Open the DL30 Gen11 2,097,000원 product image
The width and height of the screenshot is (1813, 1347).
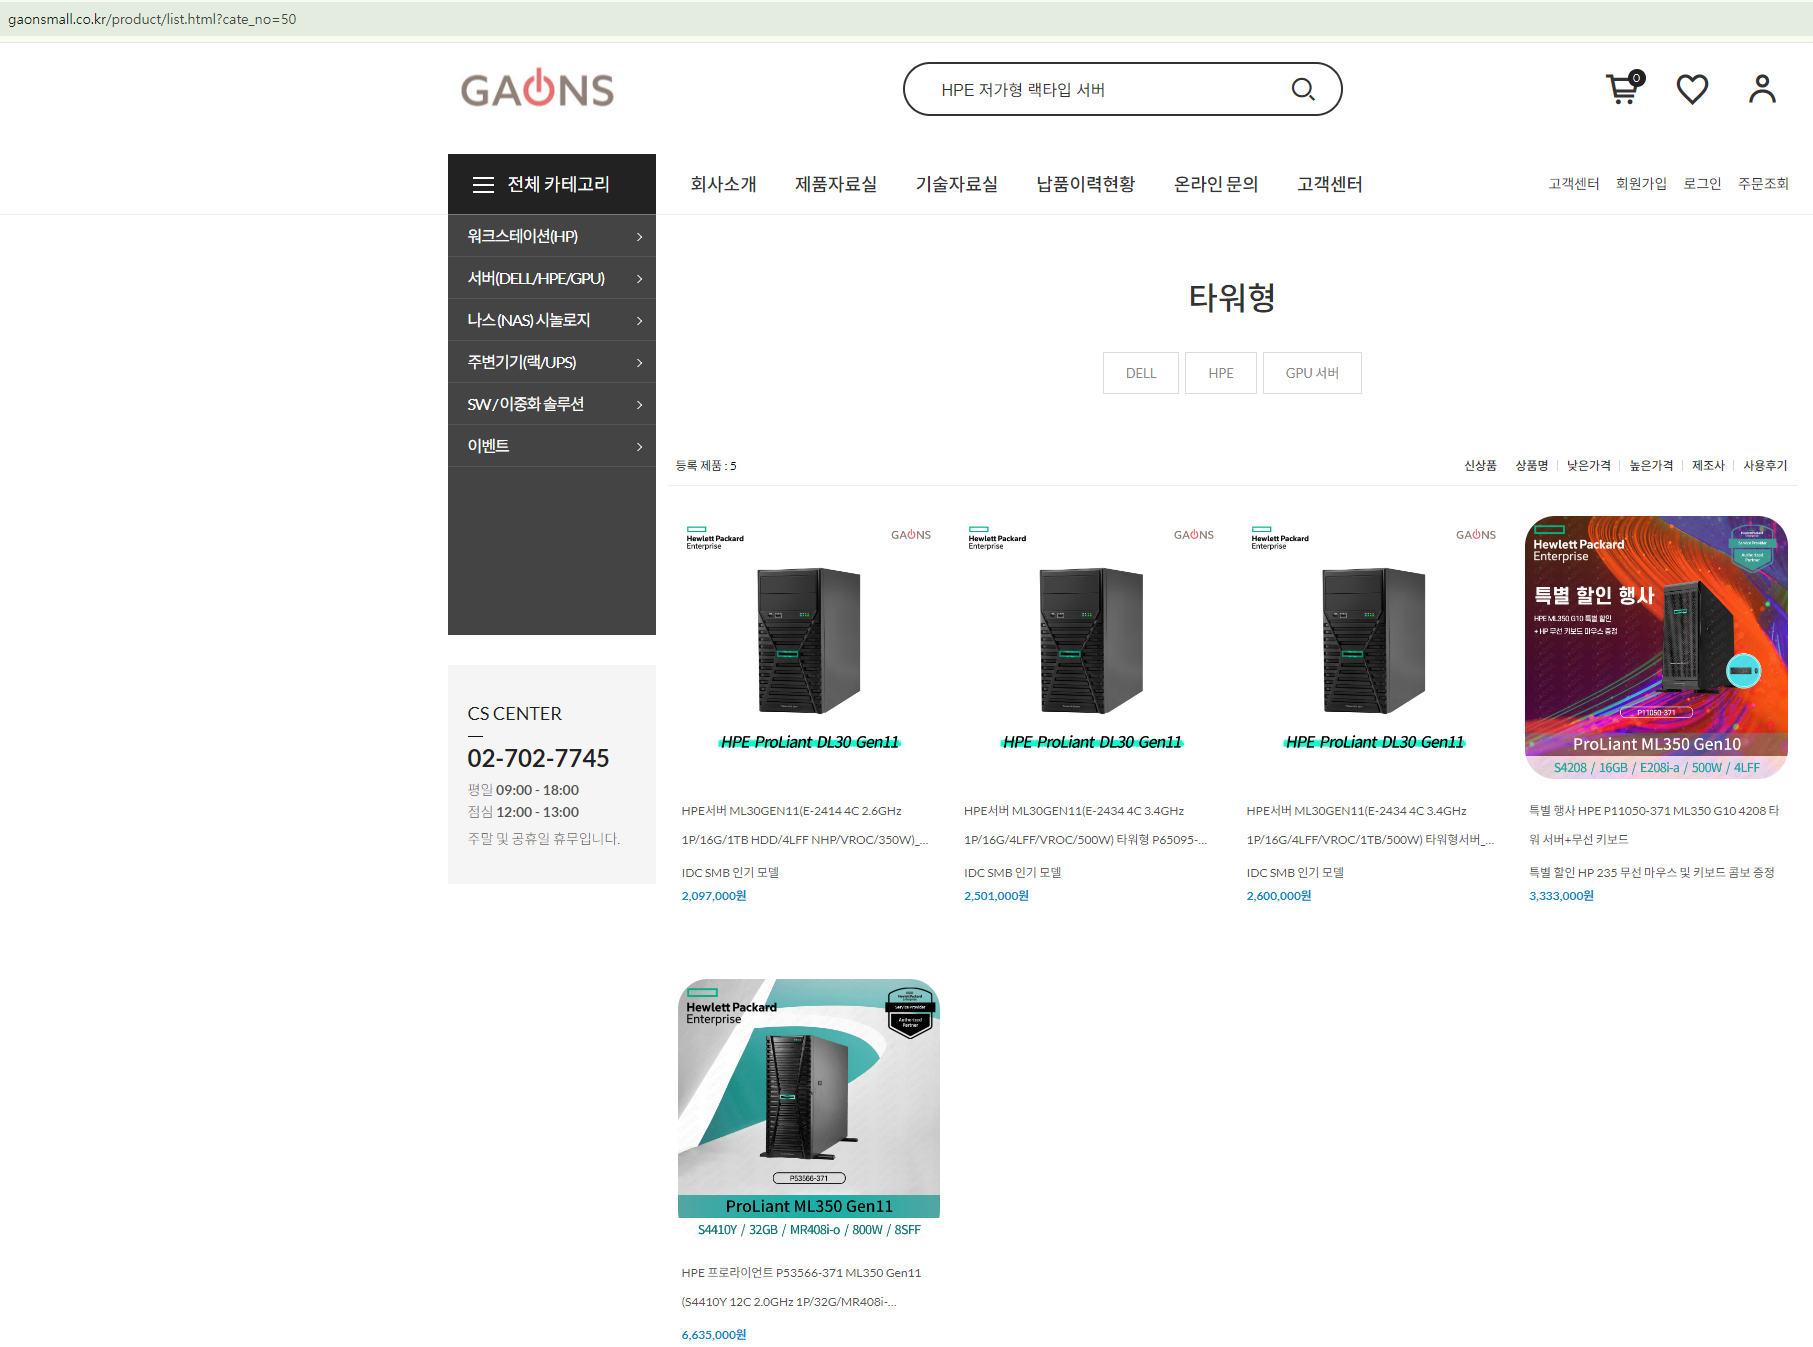click(x=809, y=647)
